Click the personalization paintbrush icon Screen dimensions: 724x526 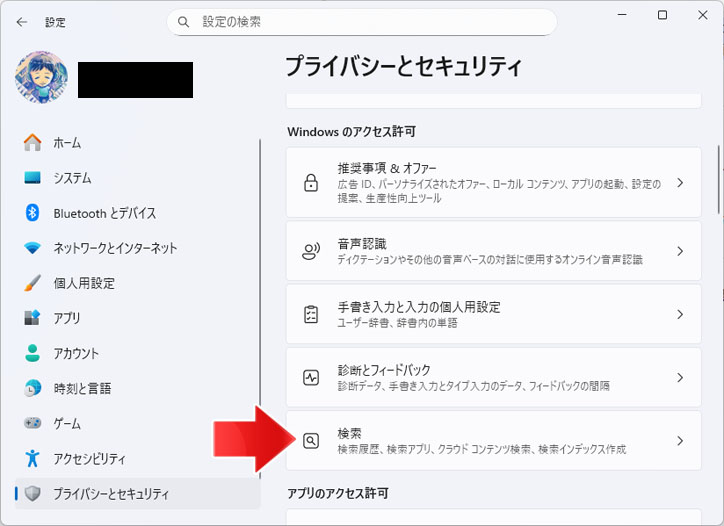(33, 283)
